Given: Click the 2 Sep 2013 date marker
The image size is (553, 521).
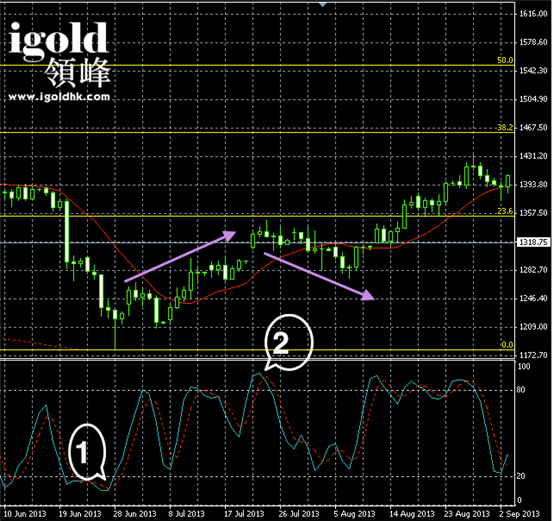Looking at the screenshot, I should click(x=519, y=514).
